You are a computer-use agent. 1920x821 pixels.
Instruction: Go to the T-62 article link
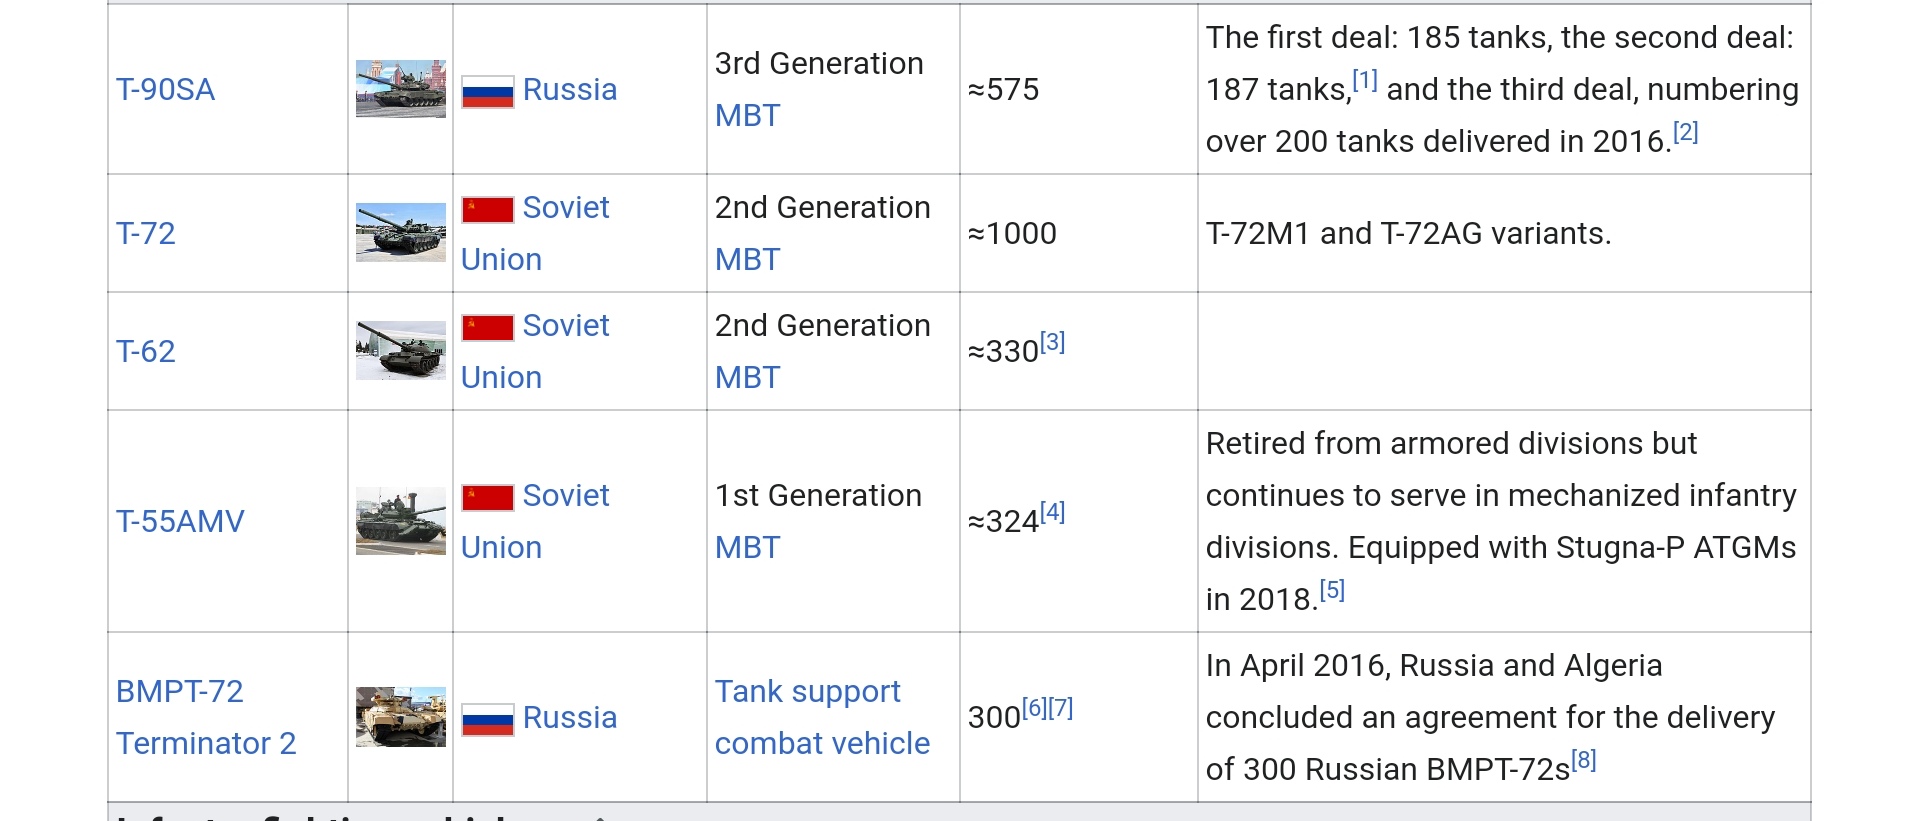[146, 352]
